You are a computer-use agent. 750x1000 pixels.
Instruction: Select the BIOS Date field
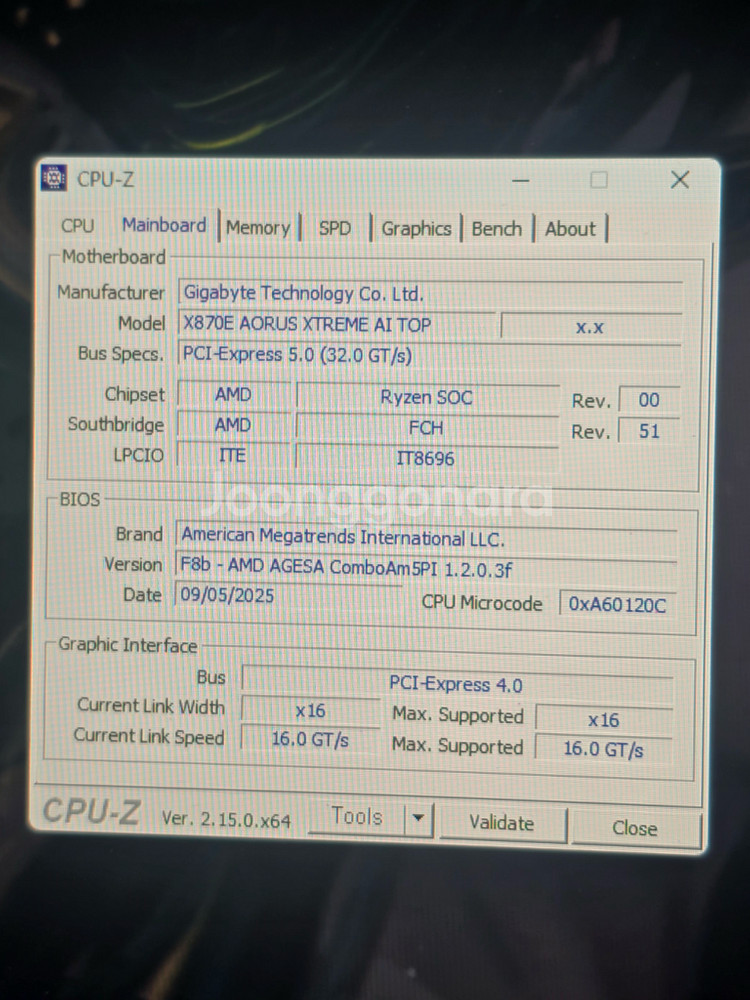click(290, 595)
